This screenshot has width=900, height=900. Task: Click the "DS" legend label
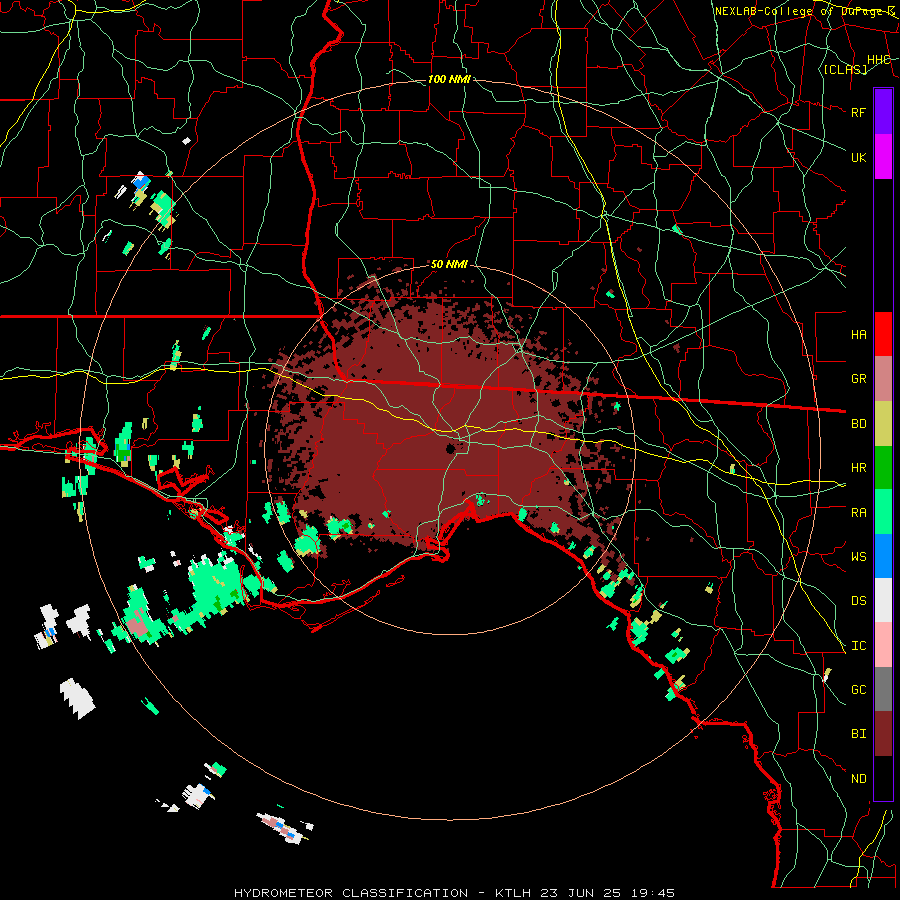tap(858, 600)
